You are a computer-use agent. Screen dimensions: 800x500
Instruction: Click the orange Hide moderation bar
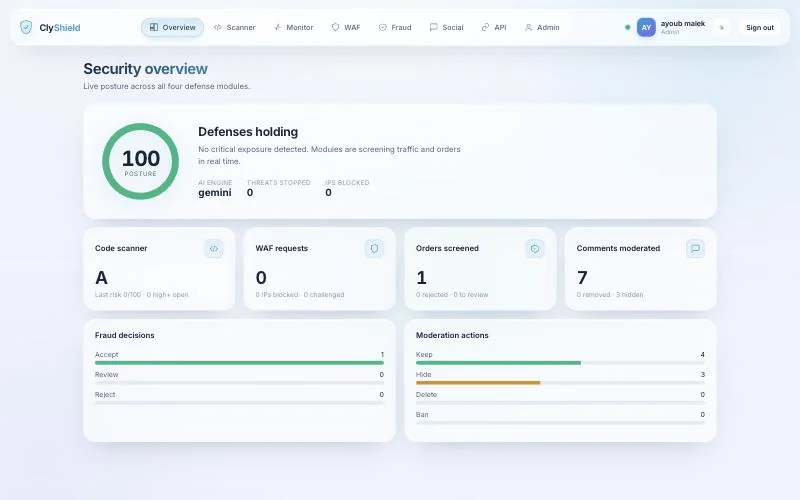478,383
